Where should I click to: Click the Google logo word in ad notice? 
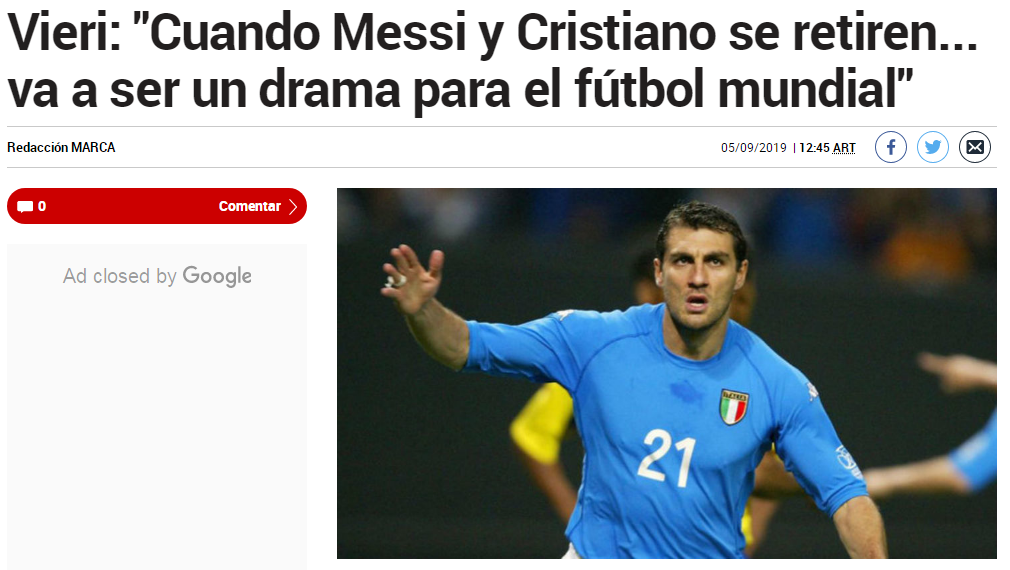tap(217, 276)
